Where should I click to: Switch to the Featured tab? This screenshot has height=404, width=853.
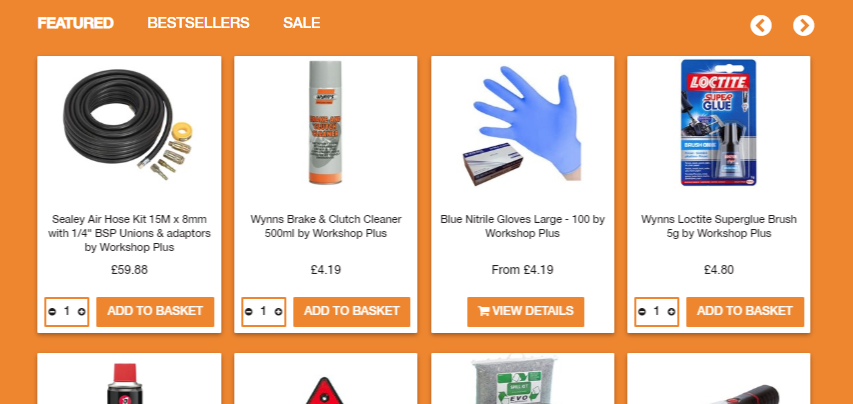pyautogui.click(x=76, y=23)
